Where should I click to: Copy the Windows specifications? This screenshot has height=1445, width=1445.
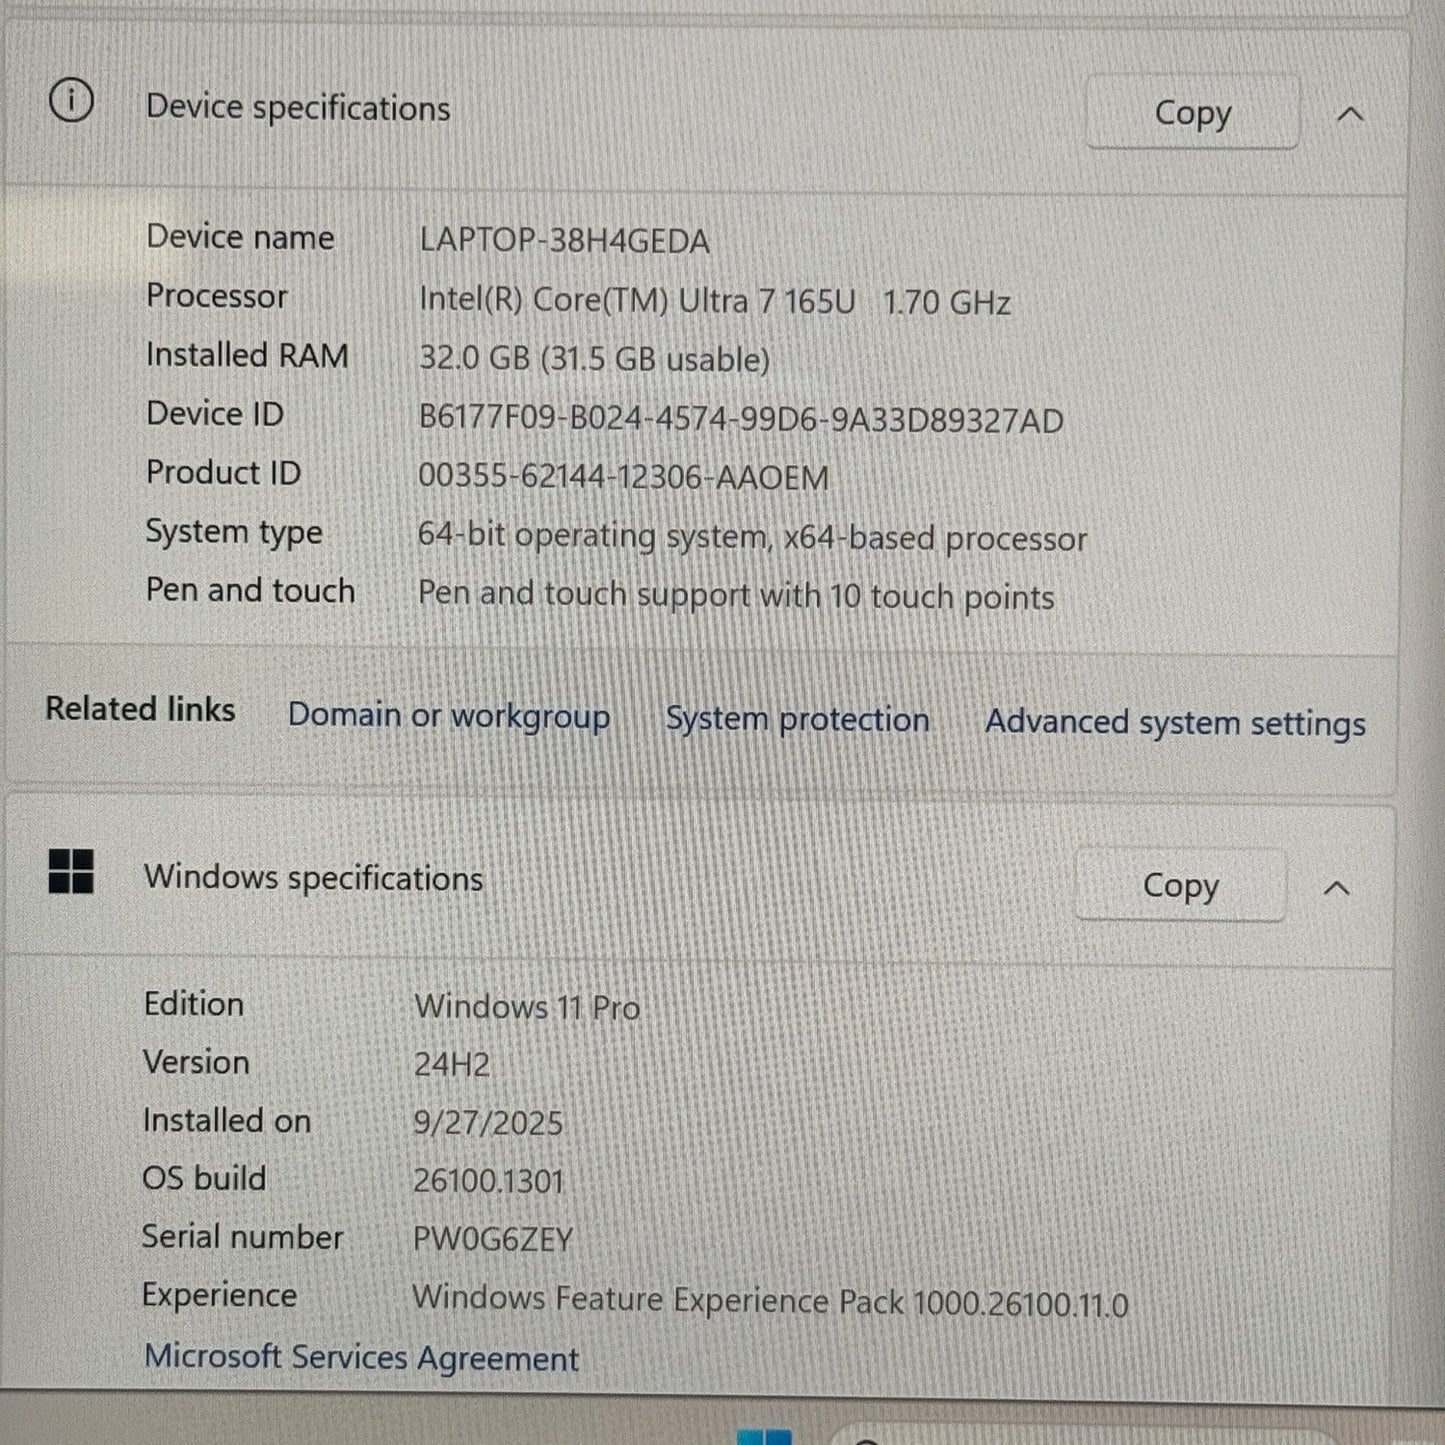(x=1181, y=885)
